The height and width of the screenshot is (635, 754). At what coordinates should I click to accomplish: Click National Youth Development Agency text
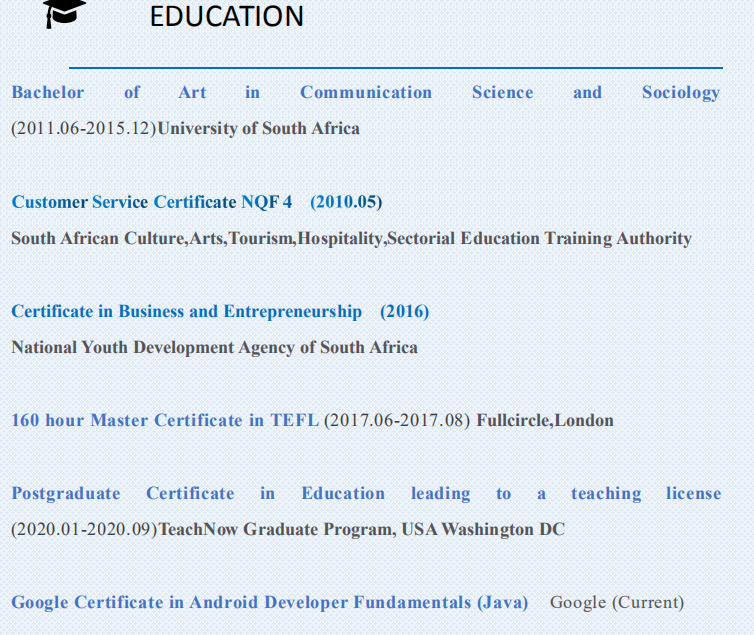214,347
